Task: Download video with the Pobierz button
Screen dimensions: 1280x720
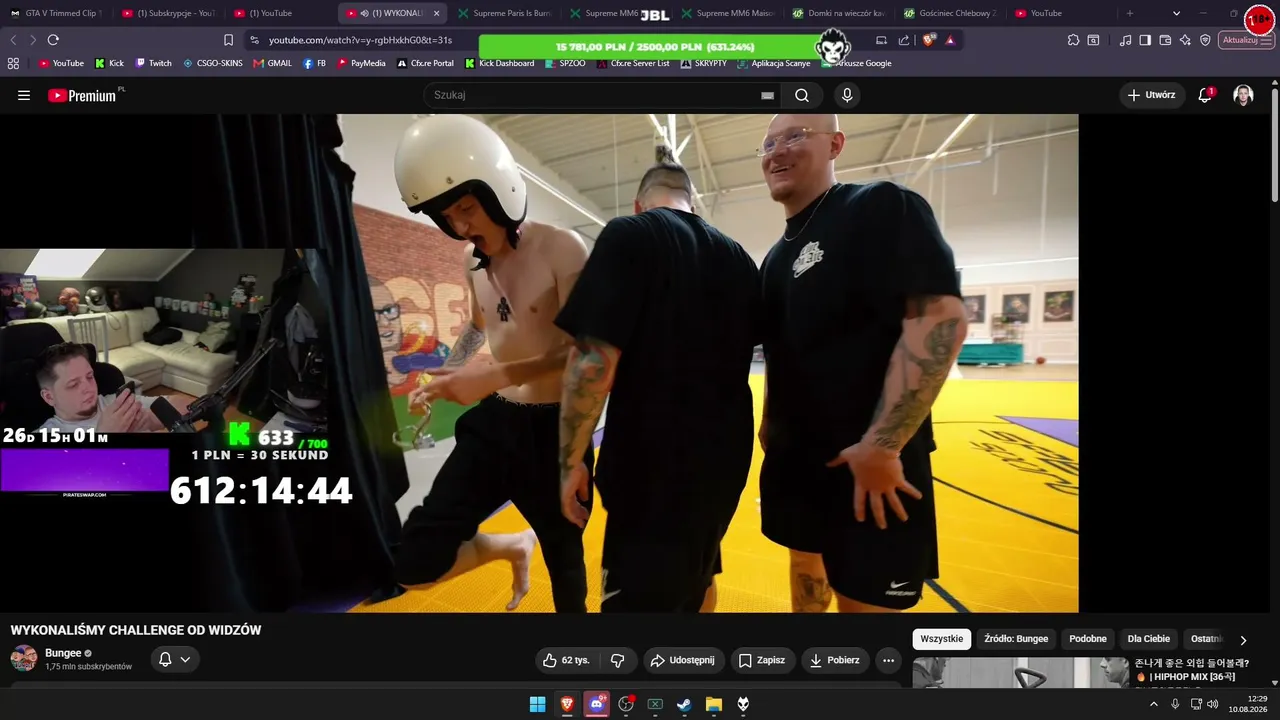Action: point(835,660)
